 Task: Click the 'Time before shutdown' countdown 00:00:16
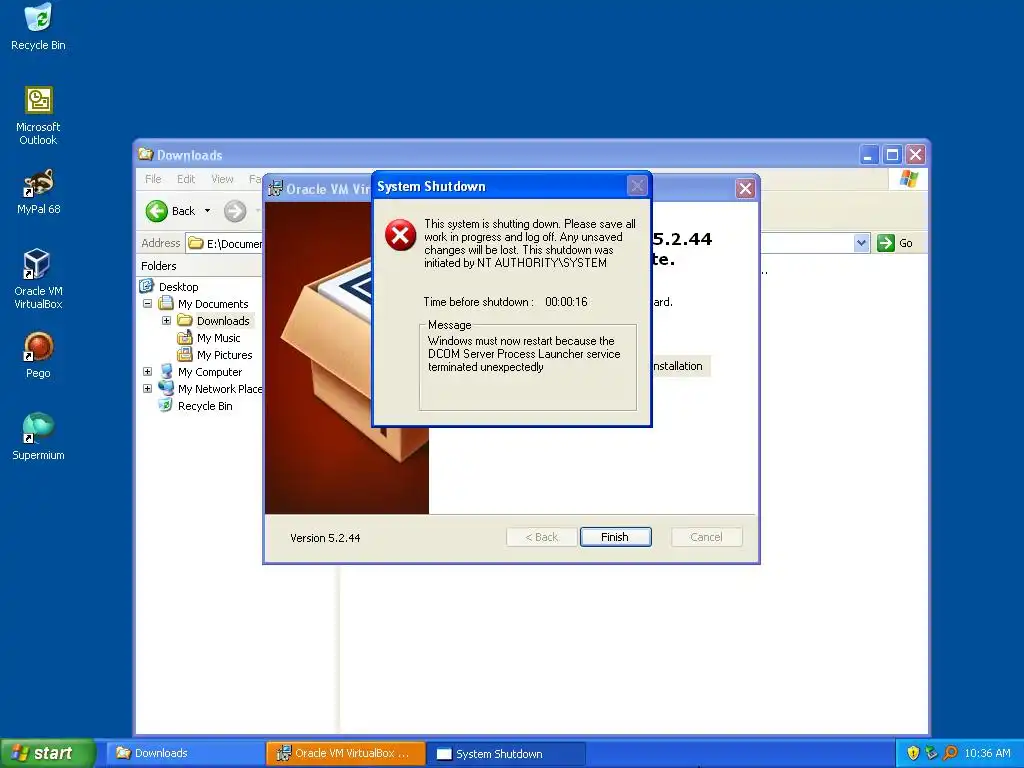coord(566,302)
